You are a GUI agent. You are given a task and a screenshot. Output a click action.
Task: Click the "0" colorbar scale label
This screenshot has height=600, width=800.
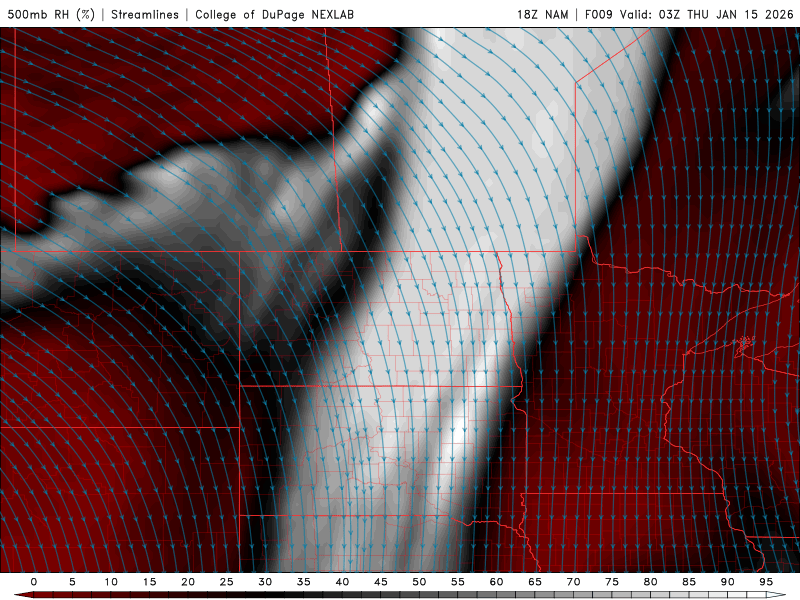(x=34, y=582)
